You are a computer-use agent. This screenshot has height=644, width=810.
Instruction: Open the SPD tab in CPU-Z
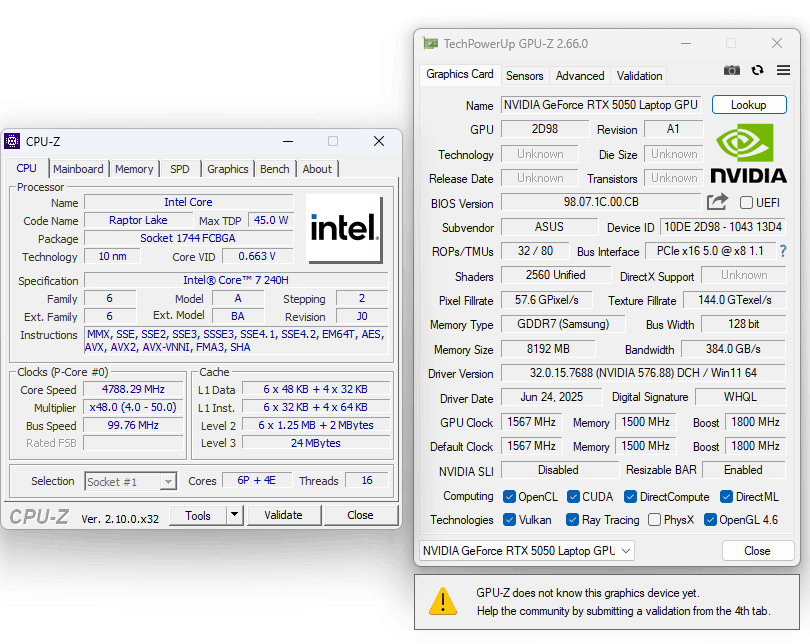pyautogui.click(x=180, y=169)
